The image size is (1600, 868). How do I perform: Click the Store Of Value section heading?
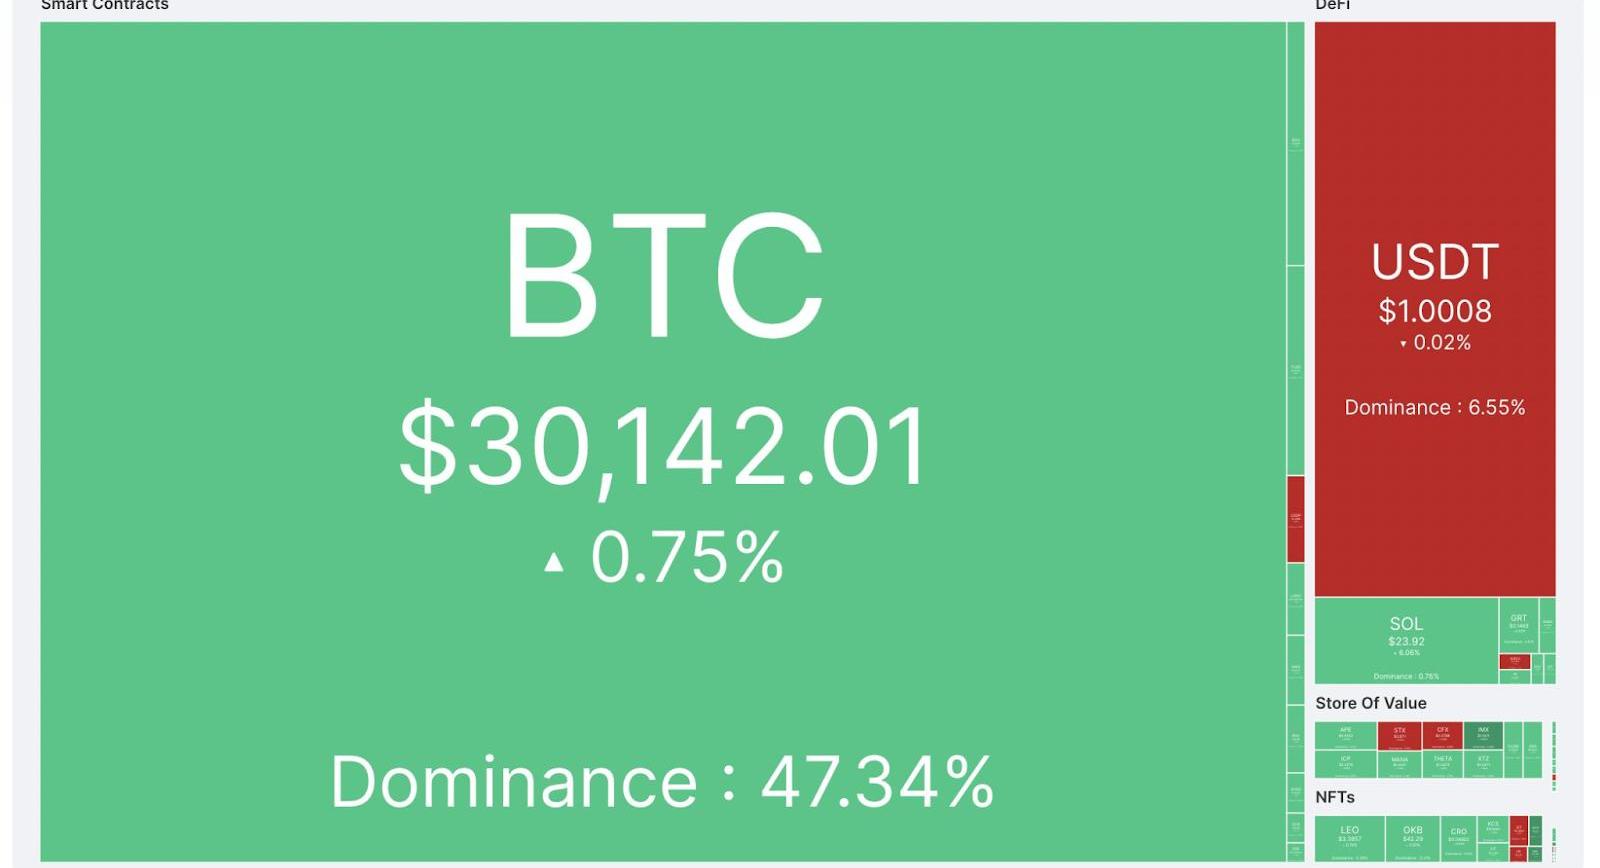1371,703
